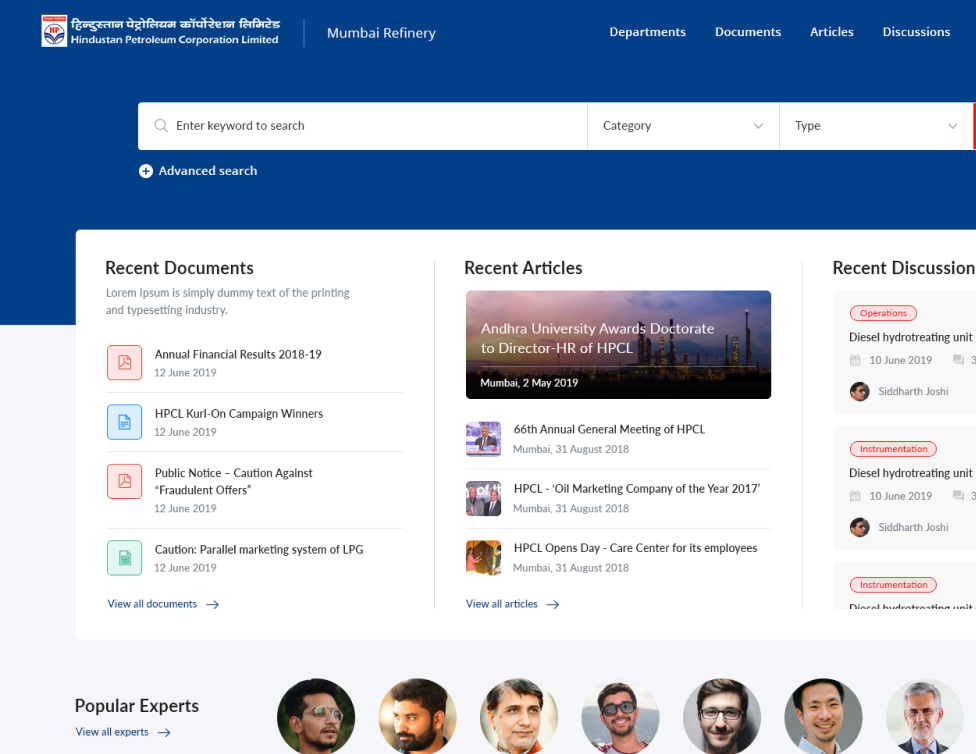
Task: Open the Type dropdown
Action: pyautogui.click(x=875, y=126)
